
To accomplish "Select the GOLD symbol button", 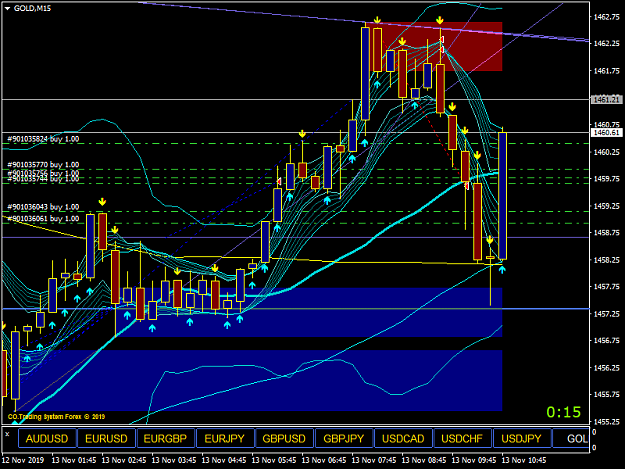I will pos(571,439).
